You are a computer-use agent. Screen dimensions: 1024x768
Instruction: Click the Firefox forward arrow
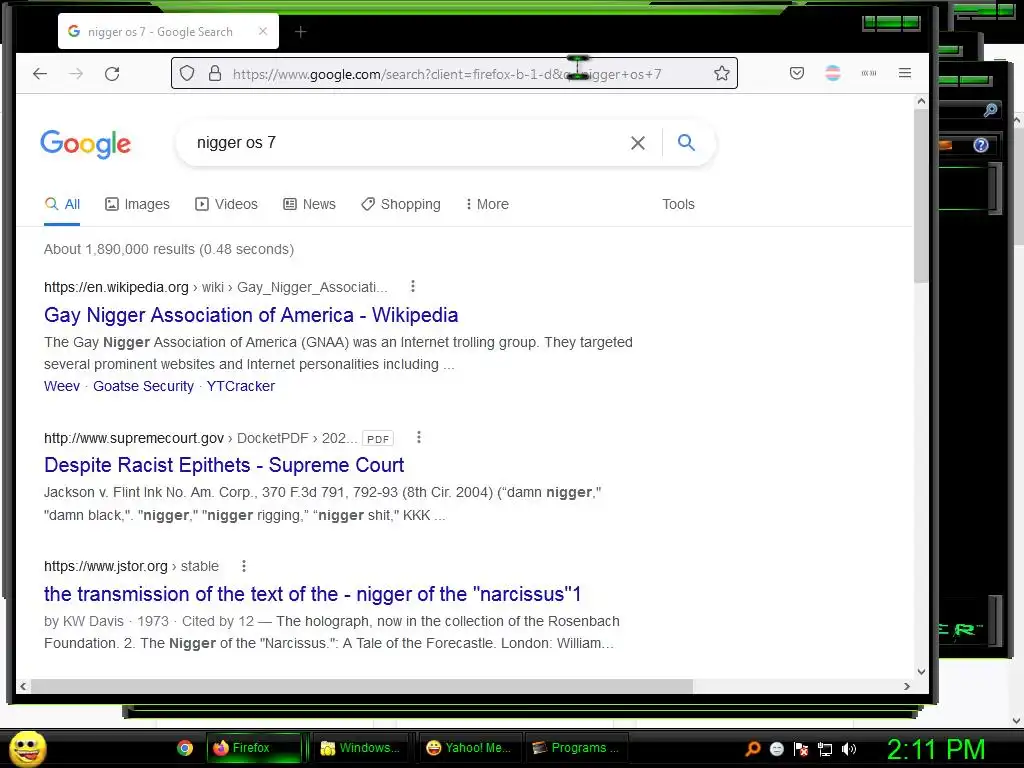coord(76,74)
